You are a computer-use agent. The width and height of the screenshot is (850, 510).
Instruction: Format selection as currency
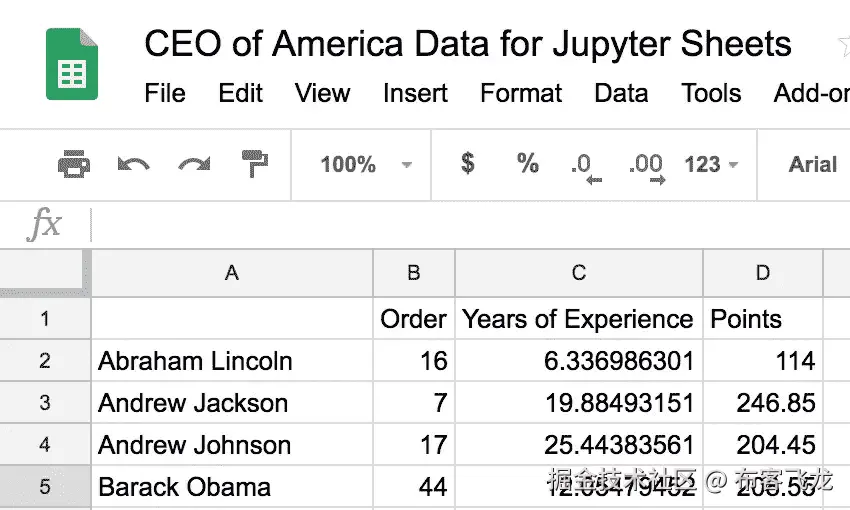(467, 164)
